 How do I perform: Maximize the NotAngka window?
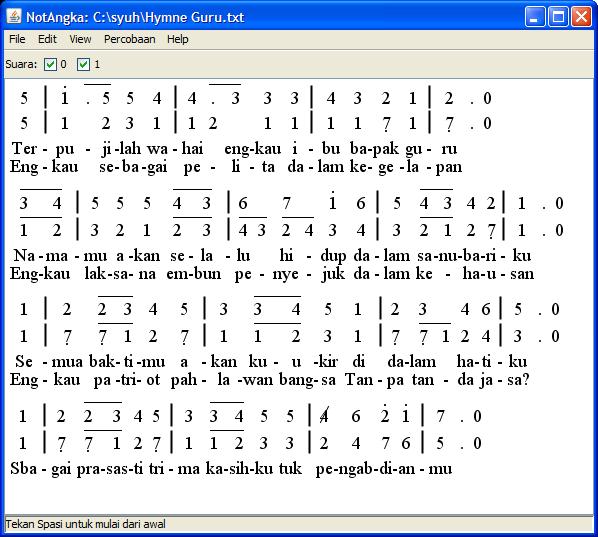[558, 17]
